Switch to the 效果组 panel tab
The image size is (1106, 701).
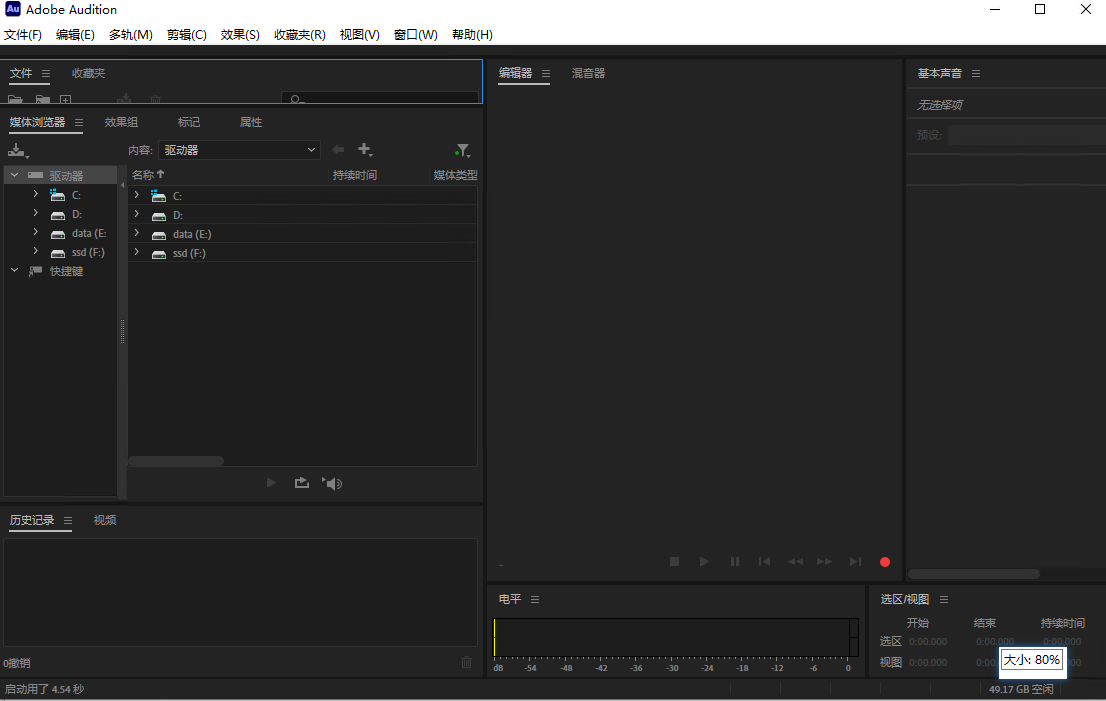point(121,121)
